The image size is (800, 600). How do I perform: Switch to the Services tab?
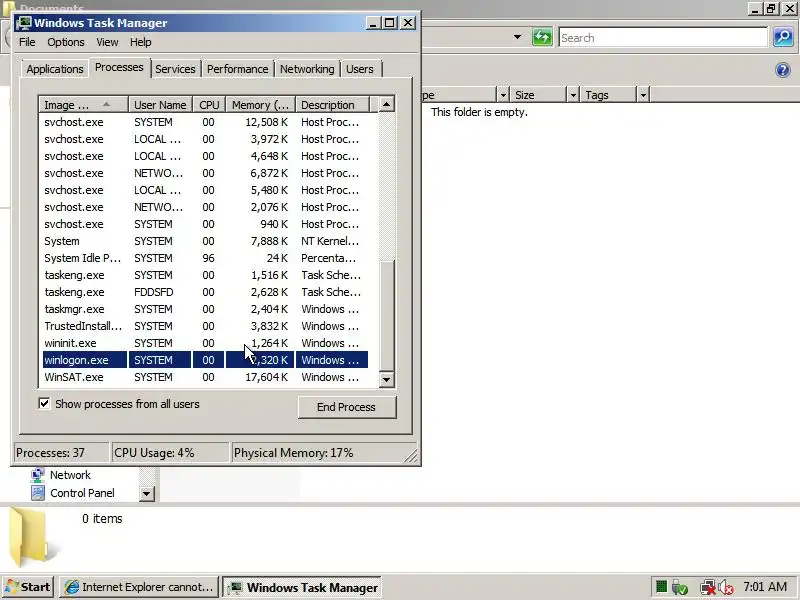175,69
